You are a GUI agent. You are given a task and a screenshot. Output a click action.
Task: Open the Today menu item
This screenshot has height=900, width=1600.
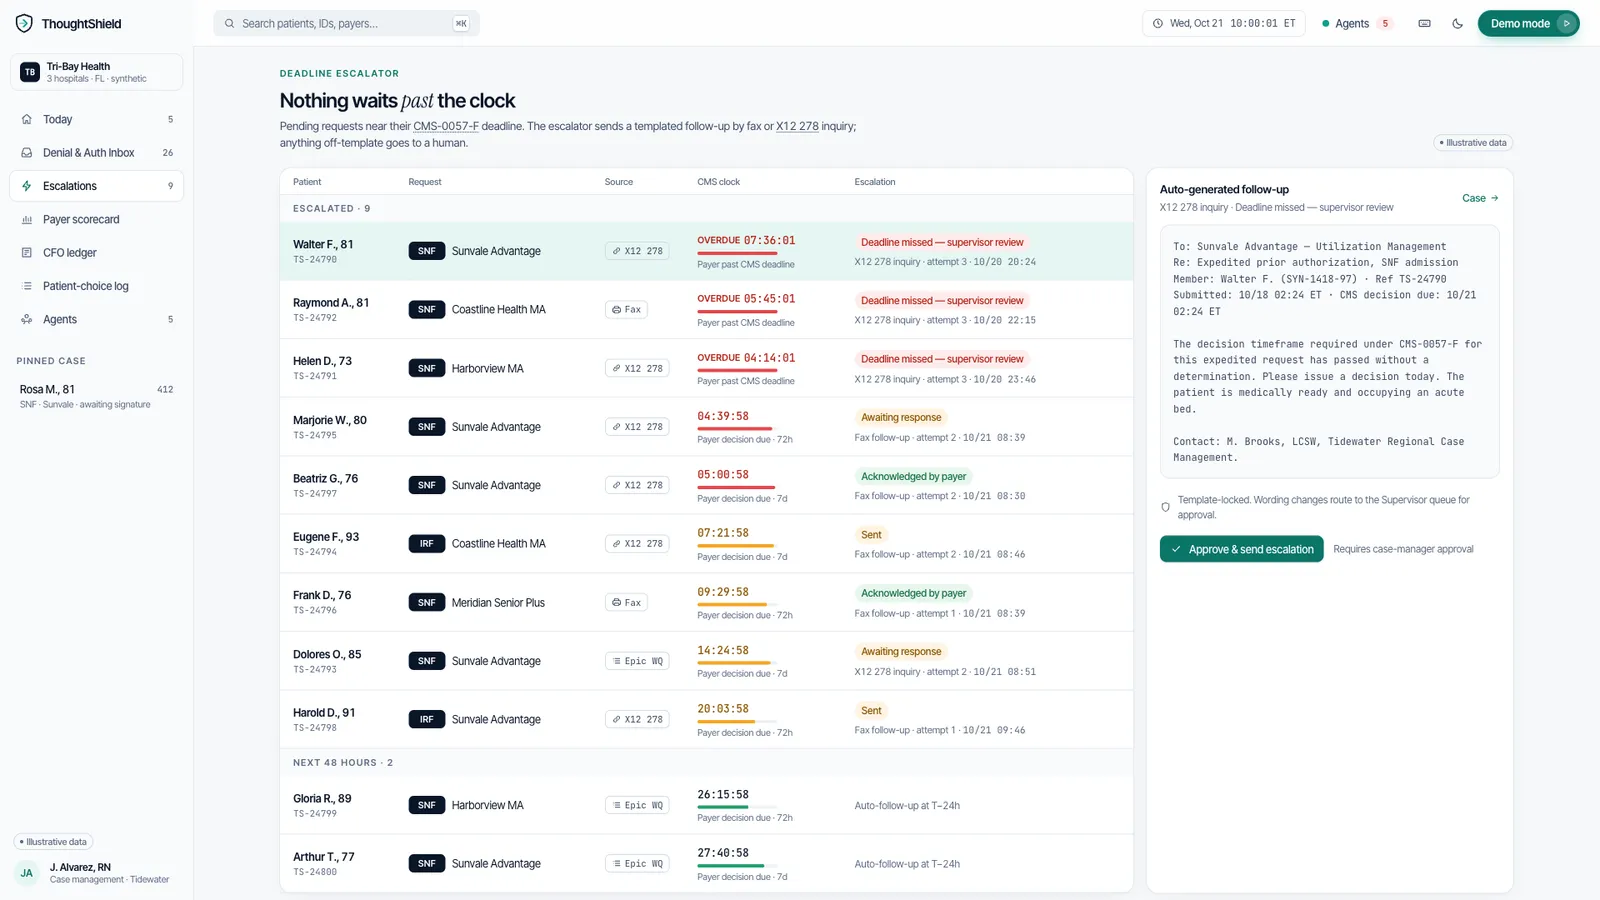pos(97,119)
